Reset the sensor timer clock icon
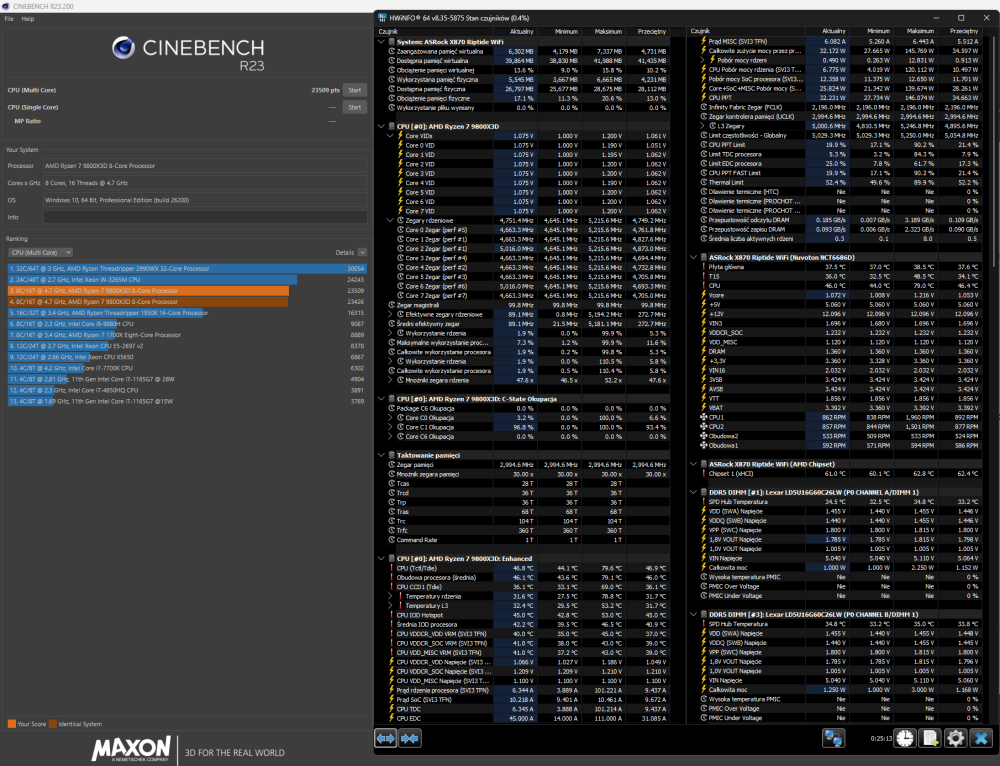Viewport: 1000px width, 766px height. click(x=904, y=738)
